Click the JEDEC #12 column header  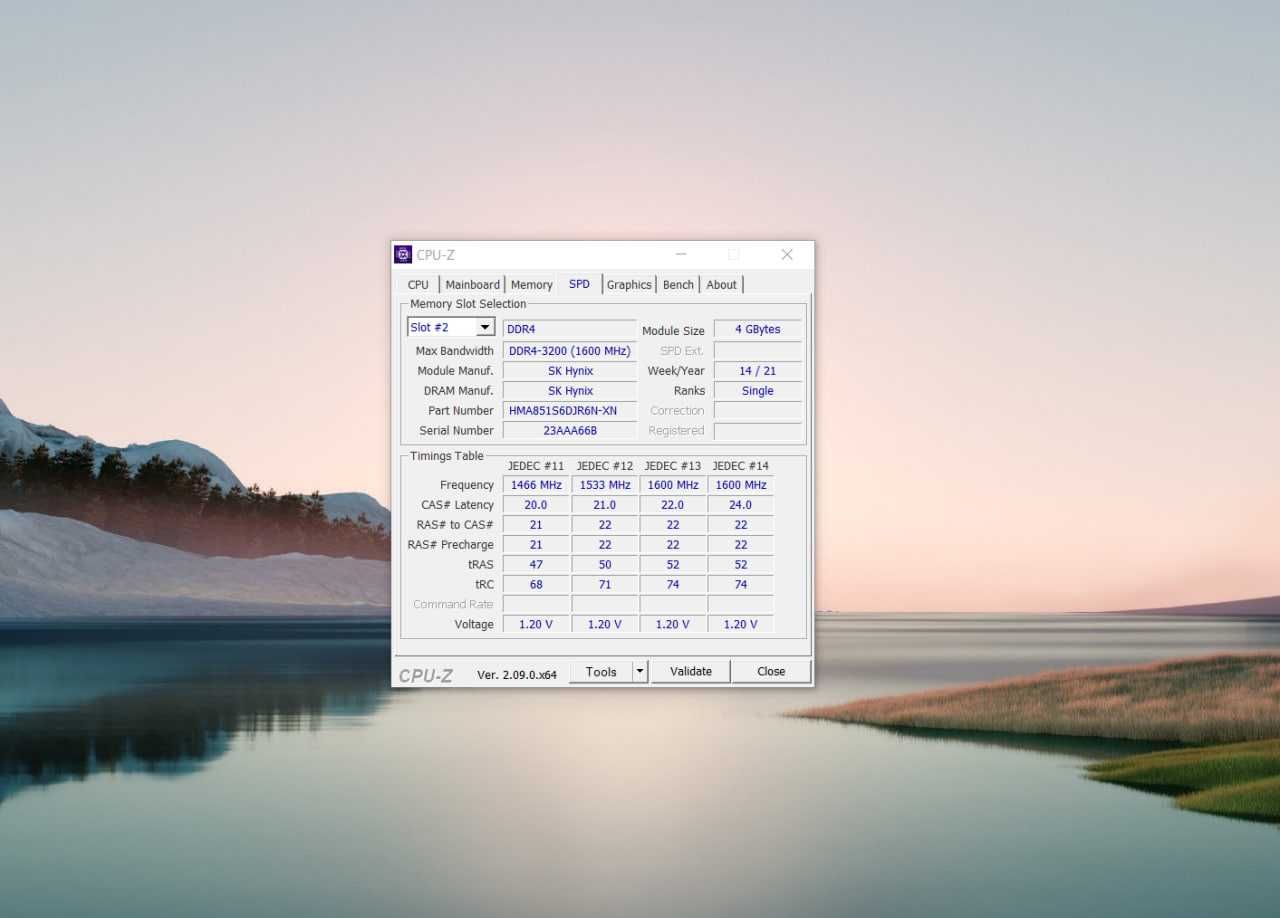[605, 466]
